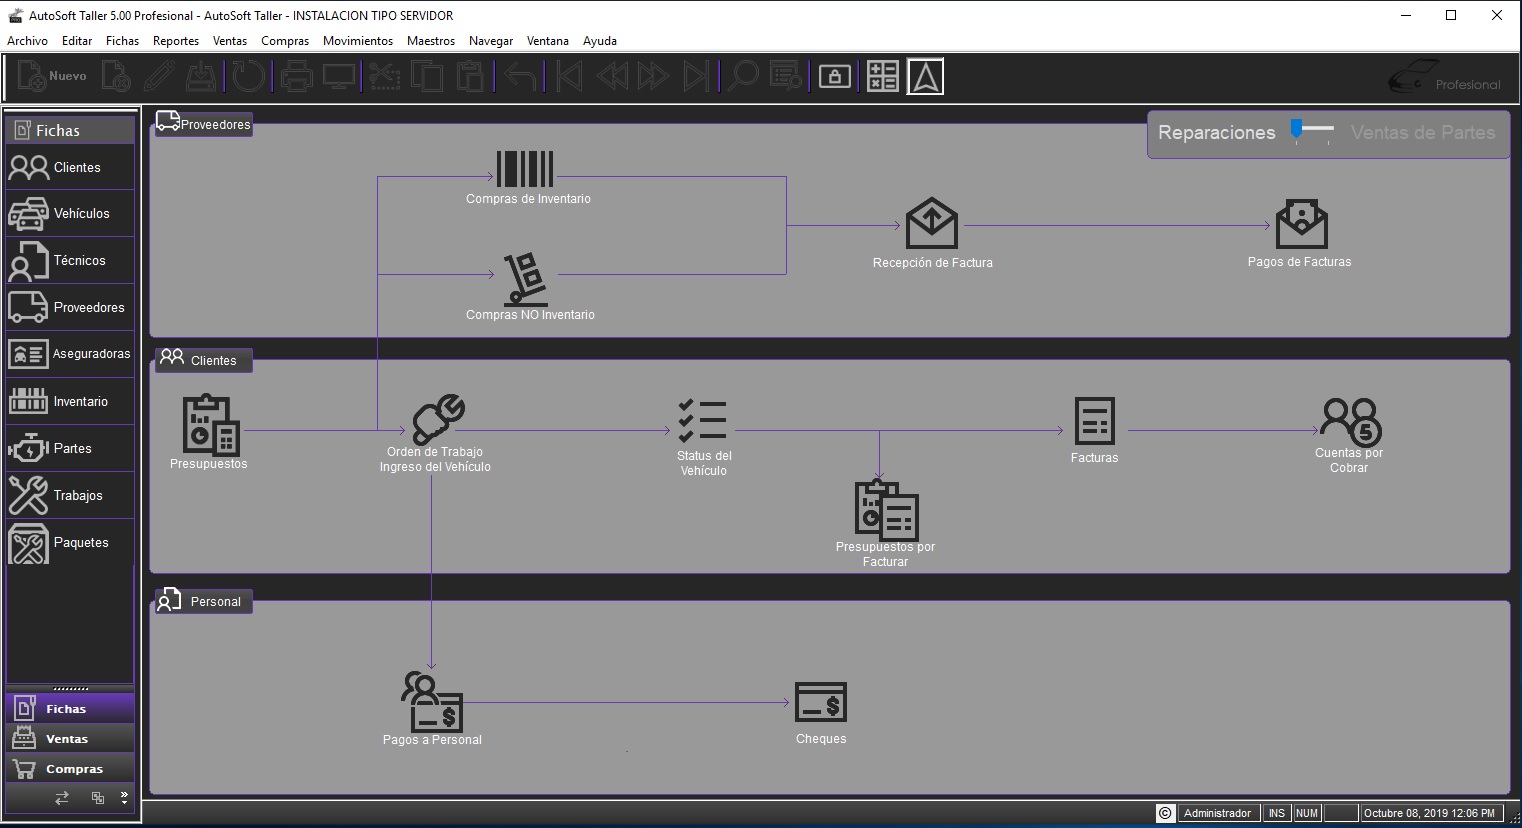Open Presupuestos por Facturar icon
Image resolution: width=1522 pixels, height=828 pixels.
pos(886,510)
